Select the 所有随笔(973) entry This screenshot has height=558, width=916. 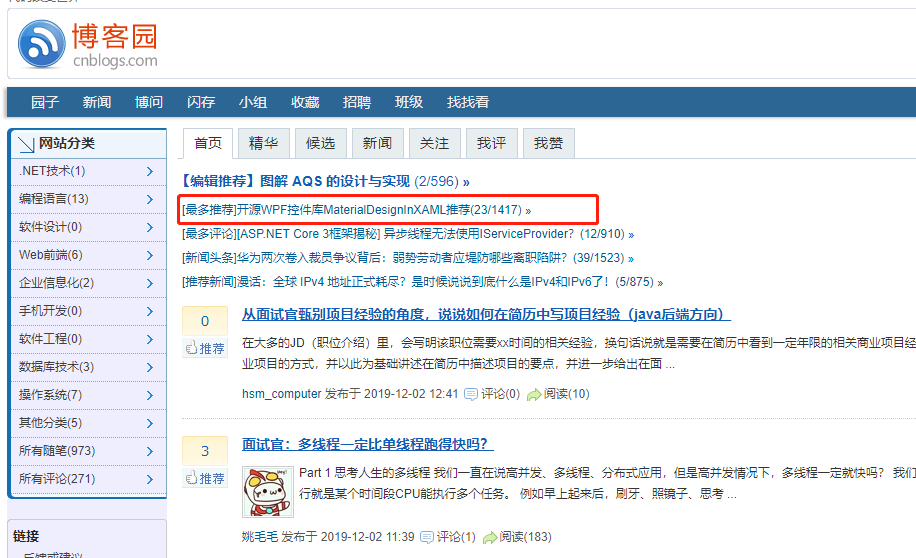(x=57, y=452)
